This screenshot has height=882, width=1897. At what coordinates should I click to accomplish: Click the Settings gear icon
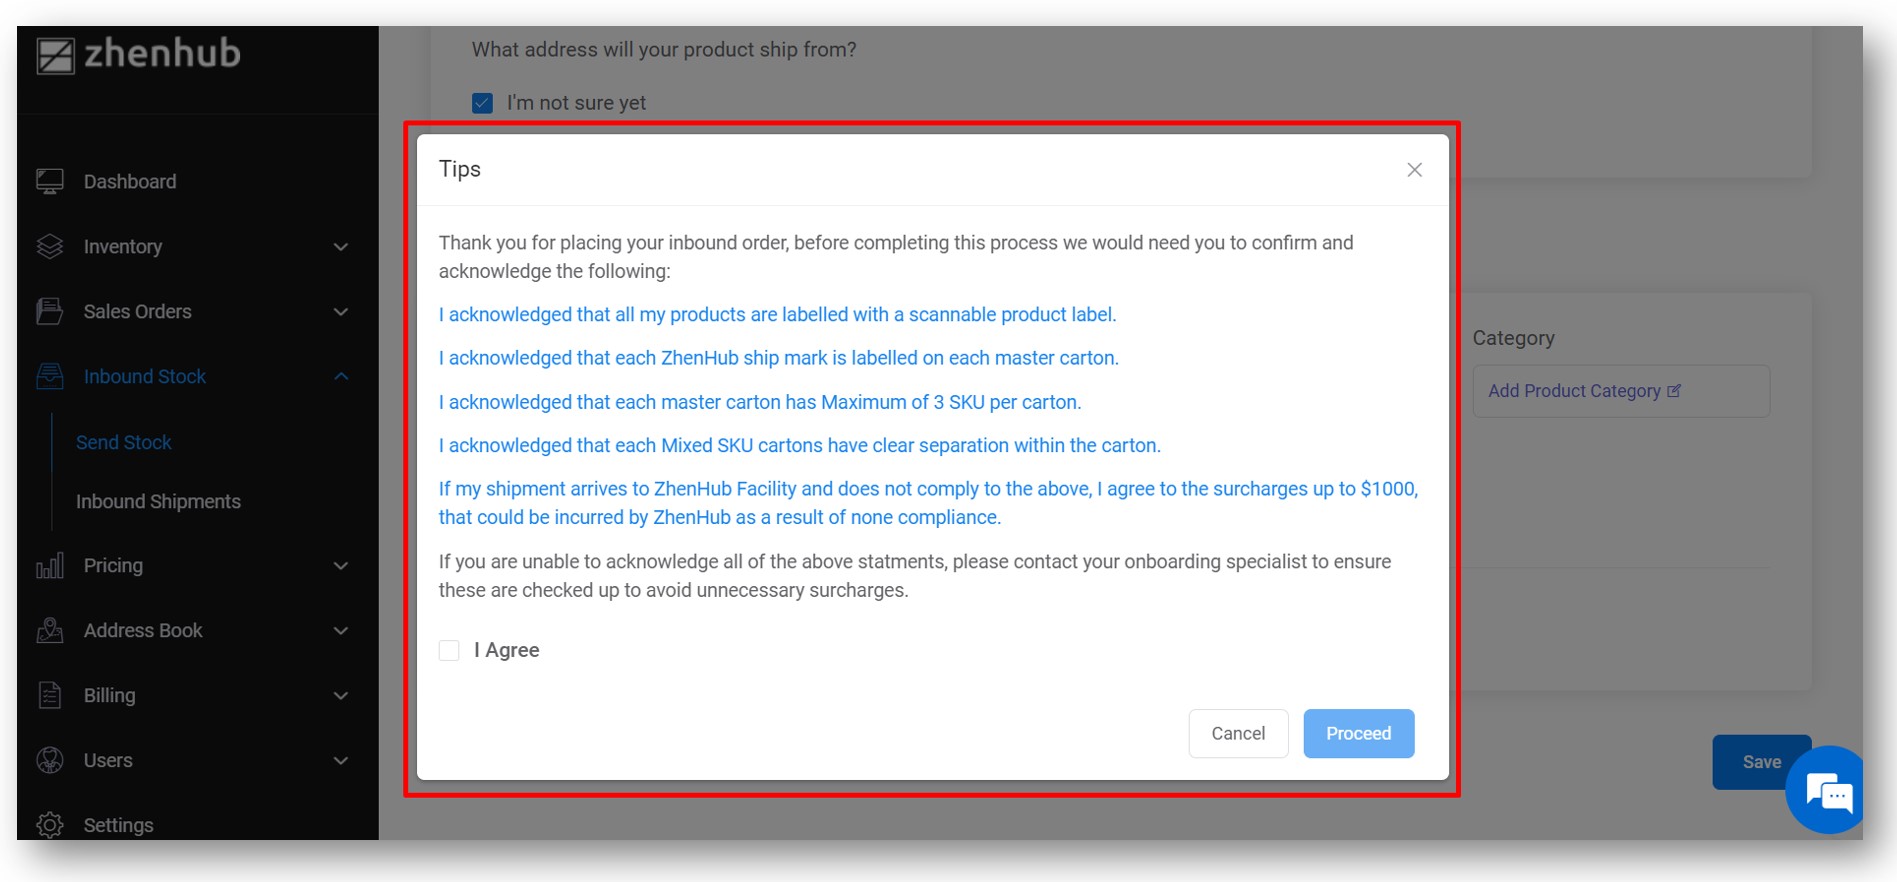50,825
